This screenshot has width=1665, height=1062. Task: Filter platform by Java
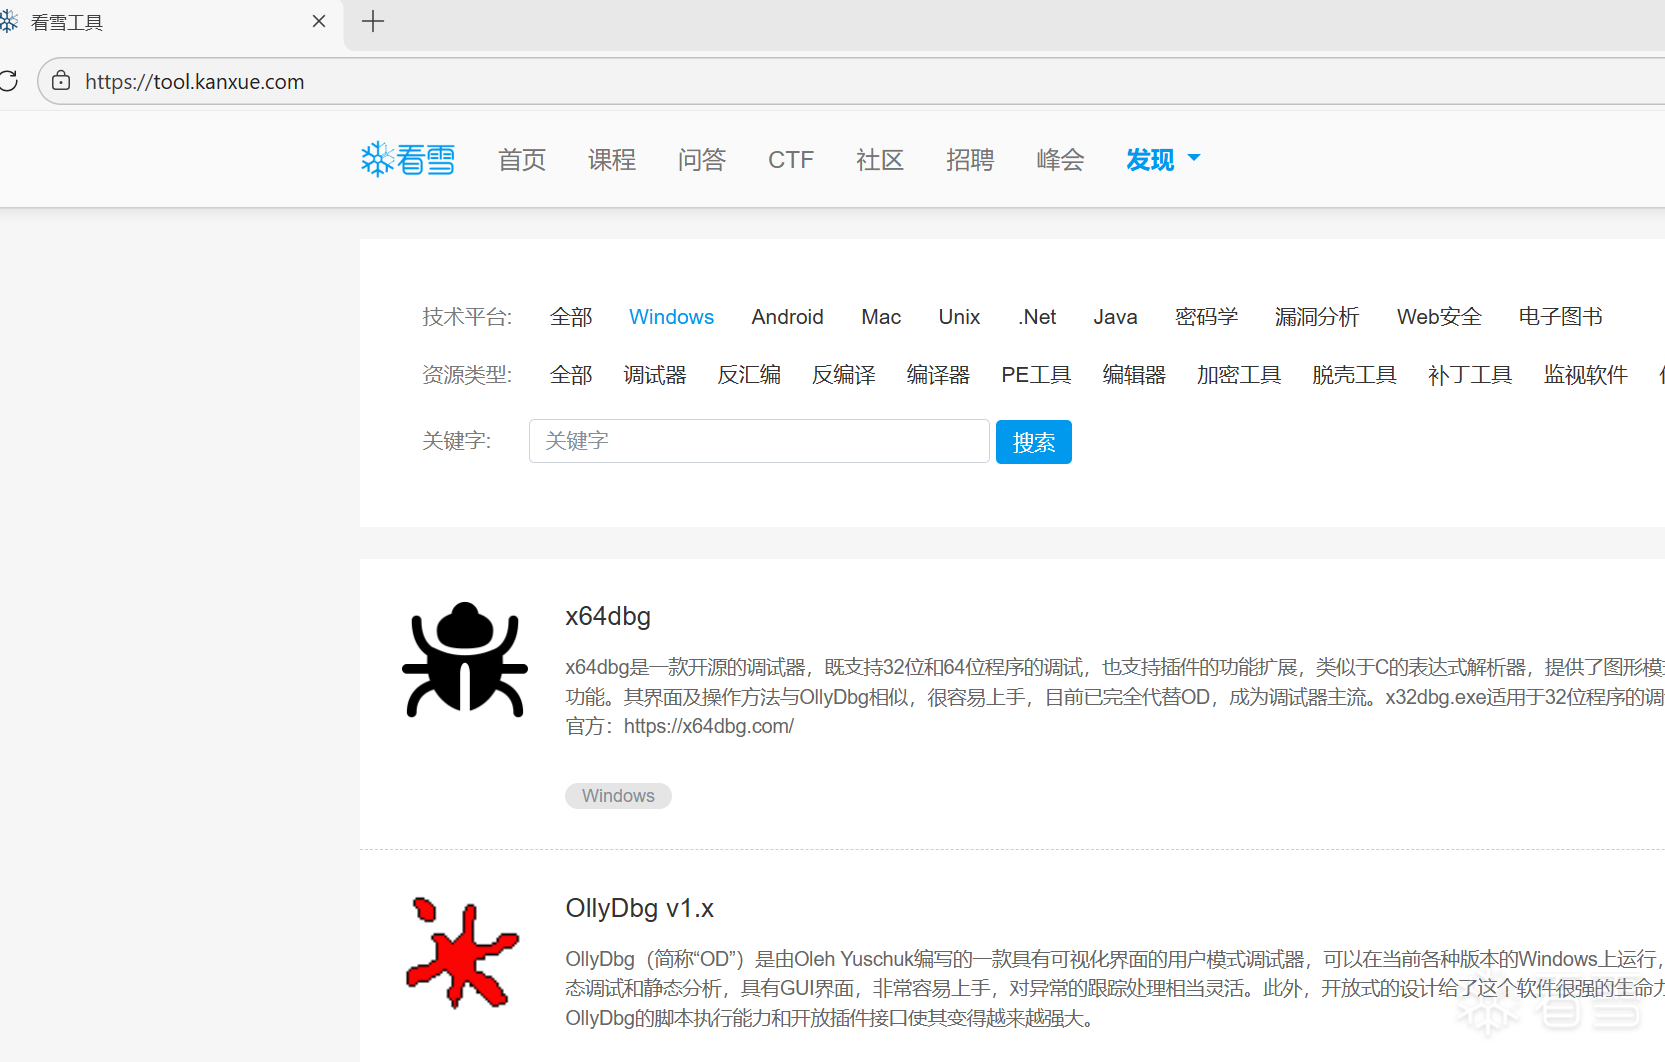1115,317
